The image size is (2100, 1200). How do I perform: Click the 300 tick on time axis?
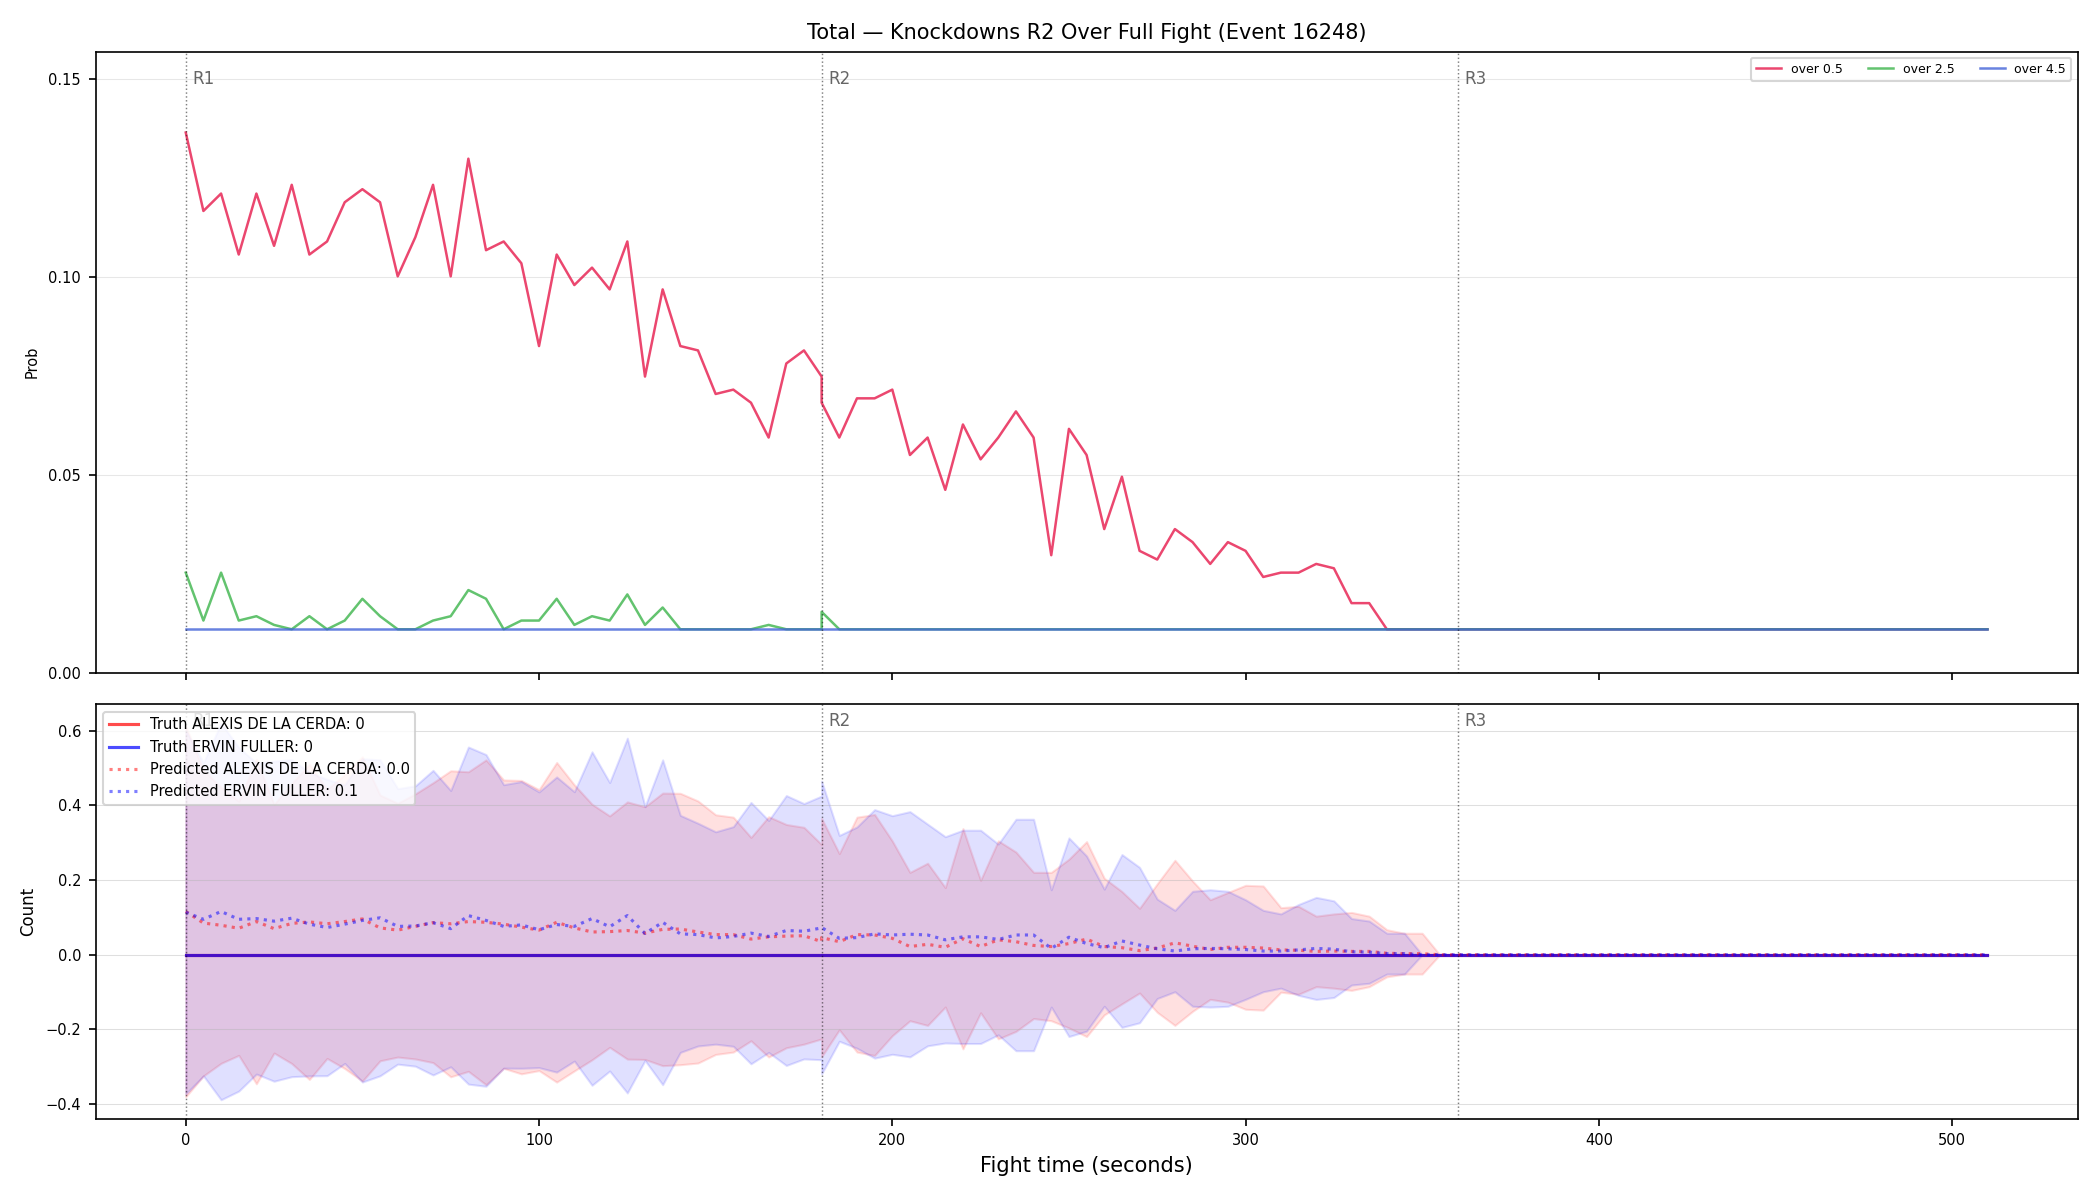1246,1139
